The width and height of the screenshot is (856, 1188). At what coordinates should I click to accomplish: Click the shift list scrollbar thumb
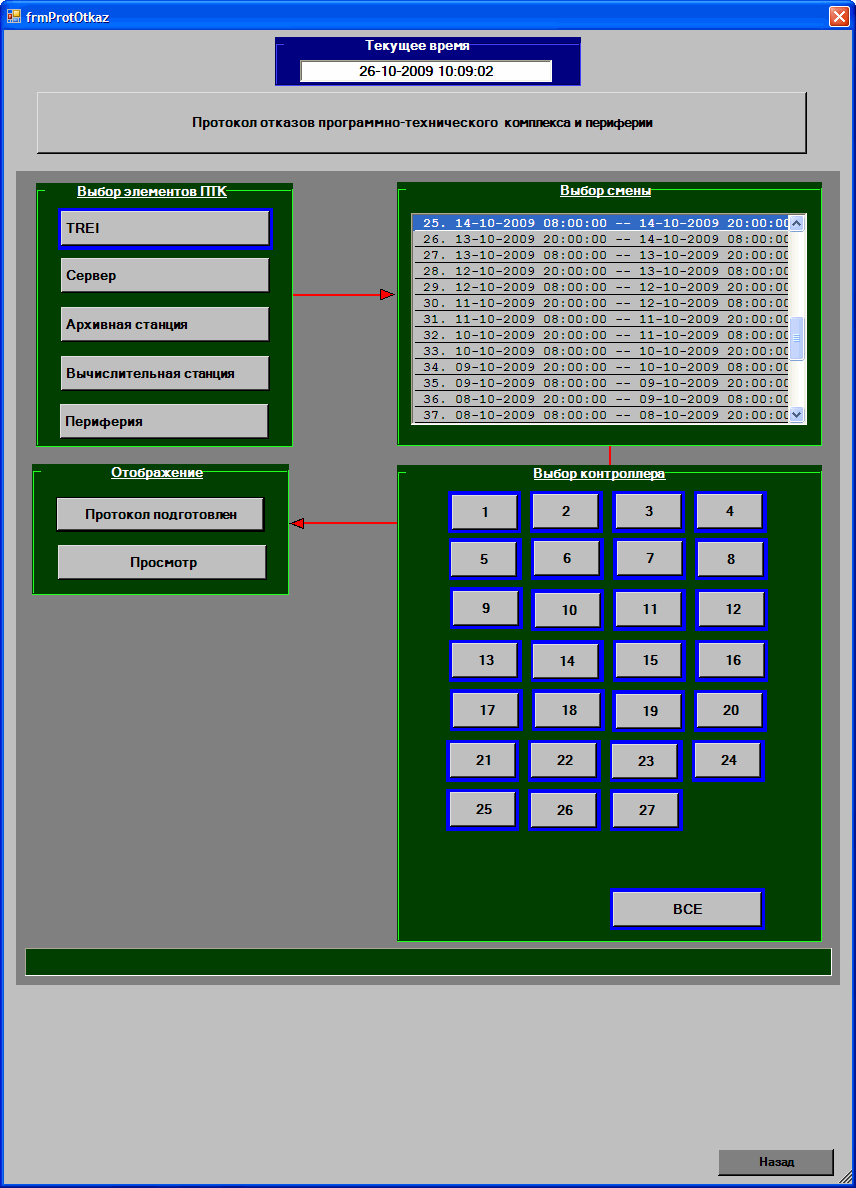pos(796,339)
